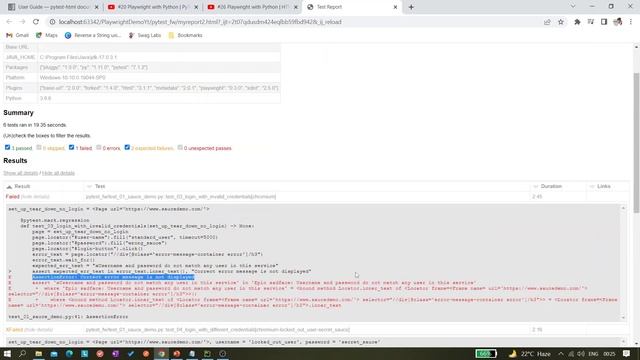The image size is (640, 360).
Task: Open the 22°C Haze weather widget
Action: click(530, 353)
